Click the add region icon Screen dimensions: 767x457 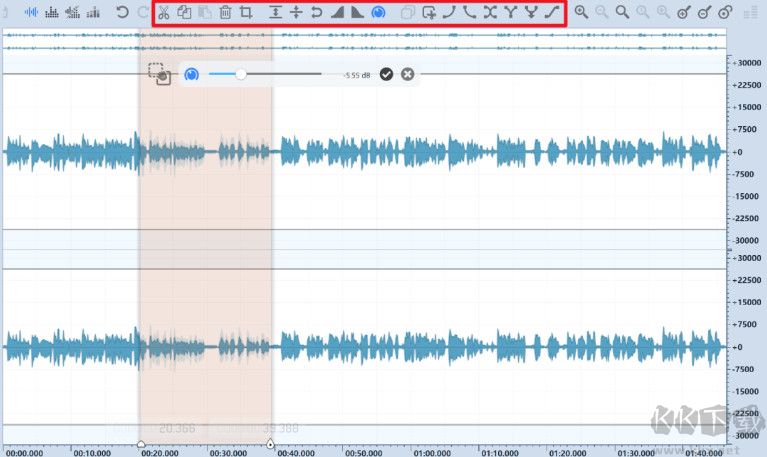pyautogui.click(x=429, y=12)
